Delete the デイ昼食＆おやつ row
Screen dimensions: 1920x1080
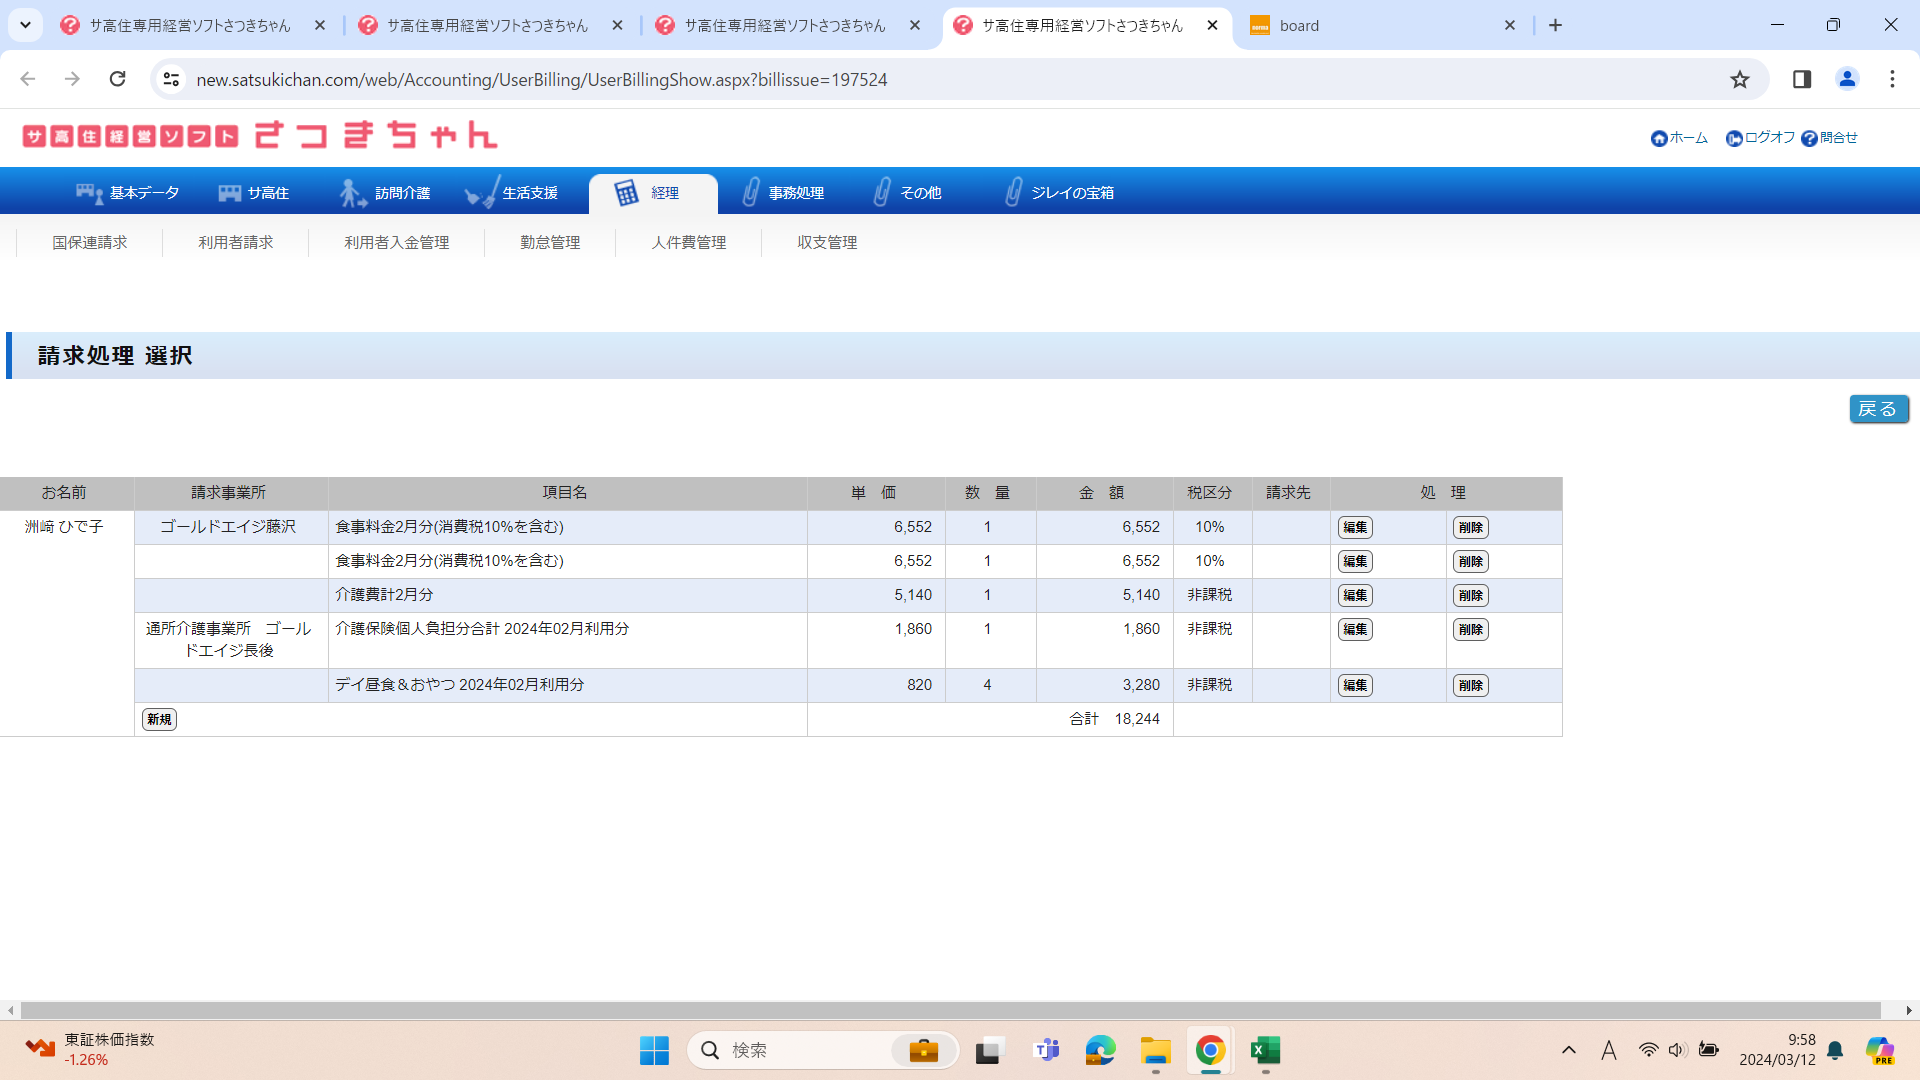[1470, 685]
